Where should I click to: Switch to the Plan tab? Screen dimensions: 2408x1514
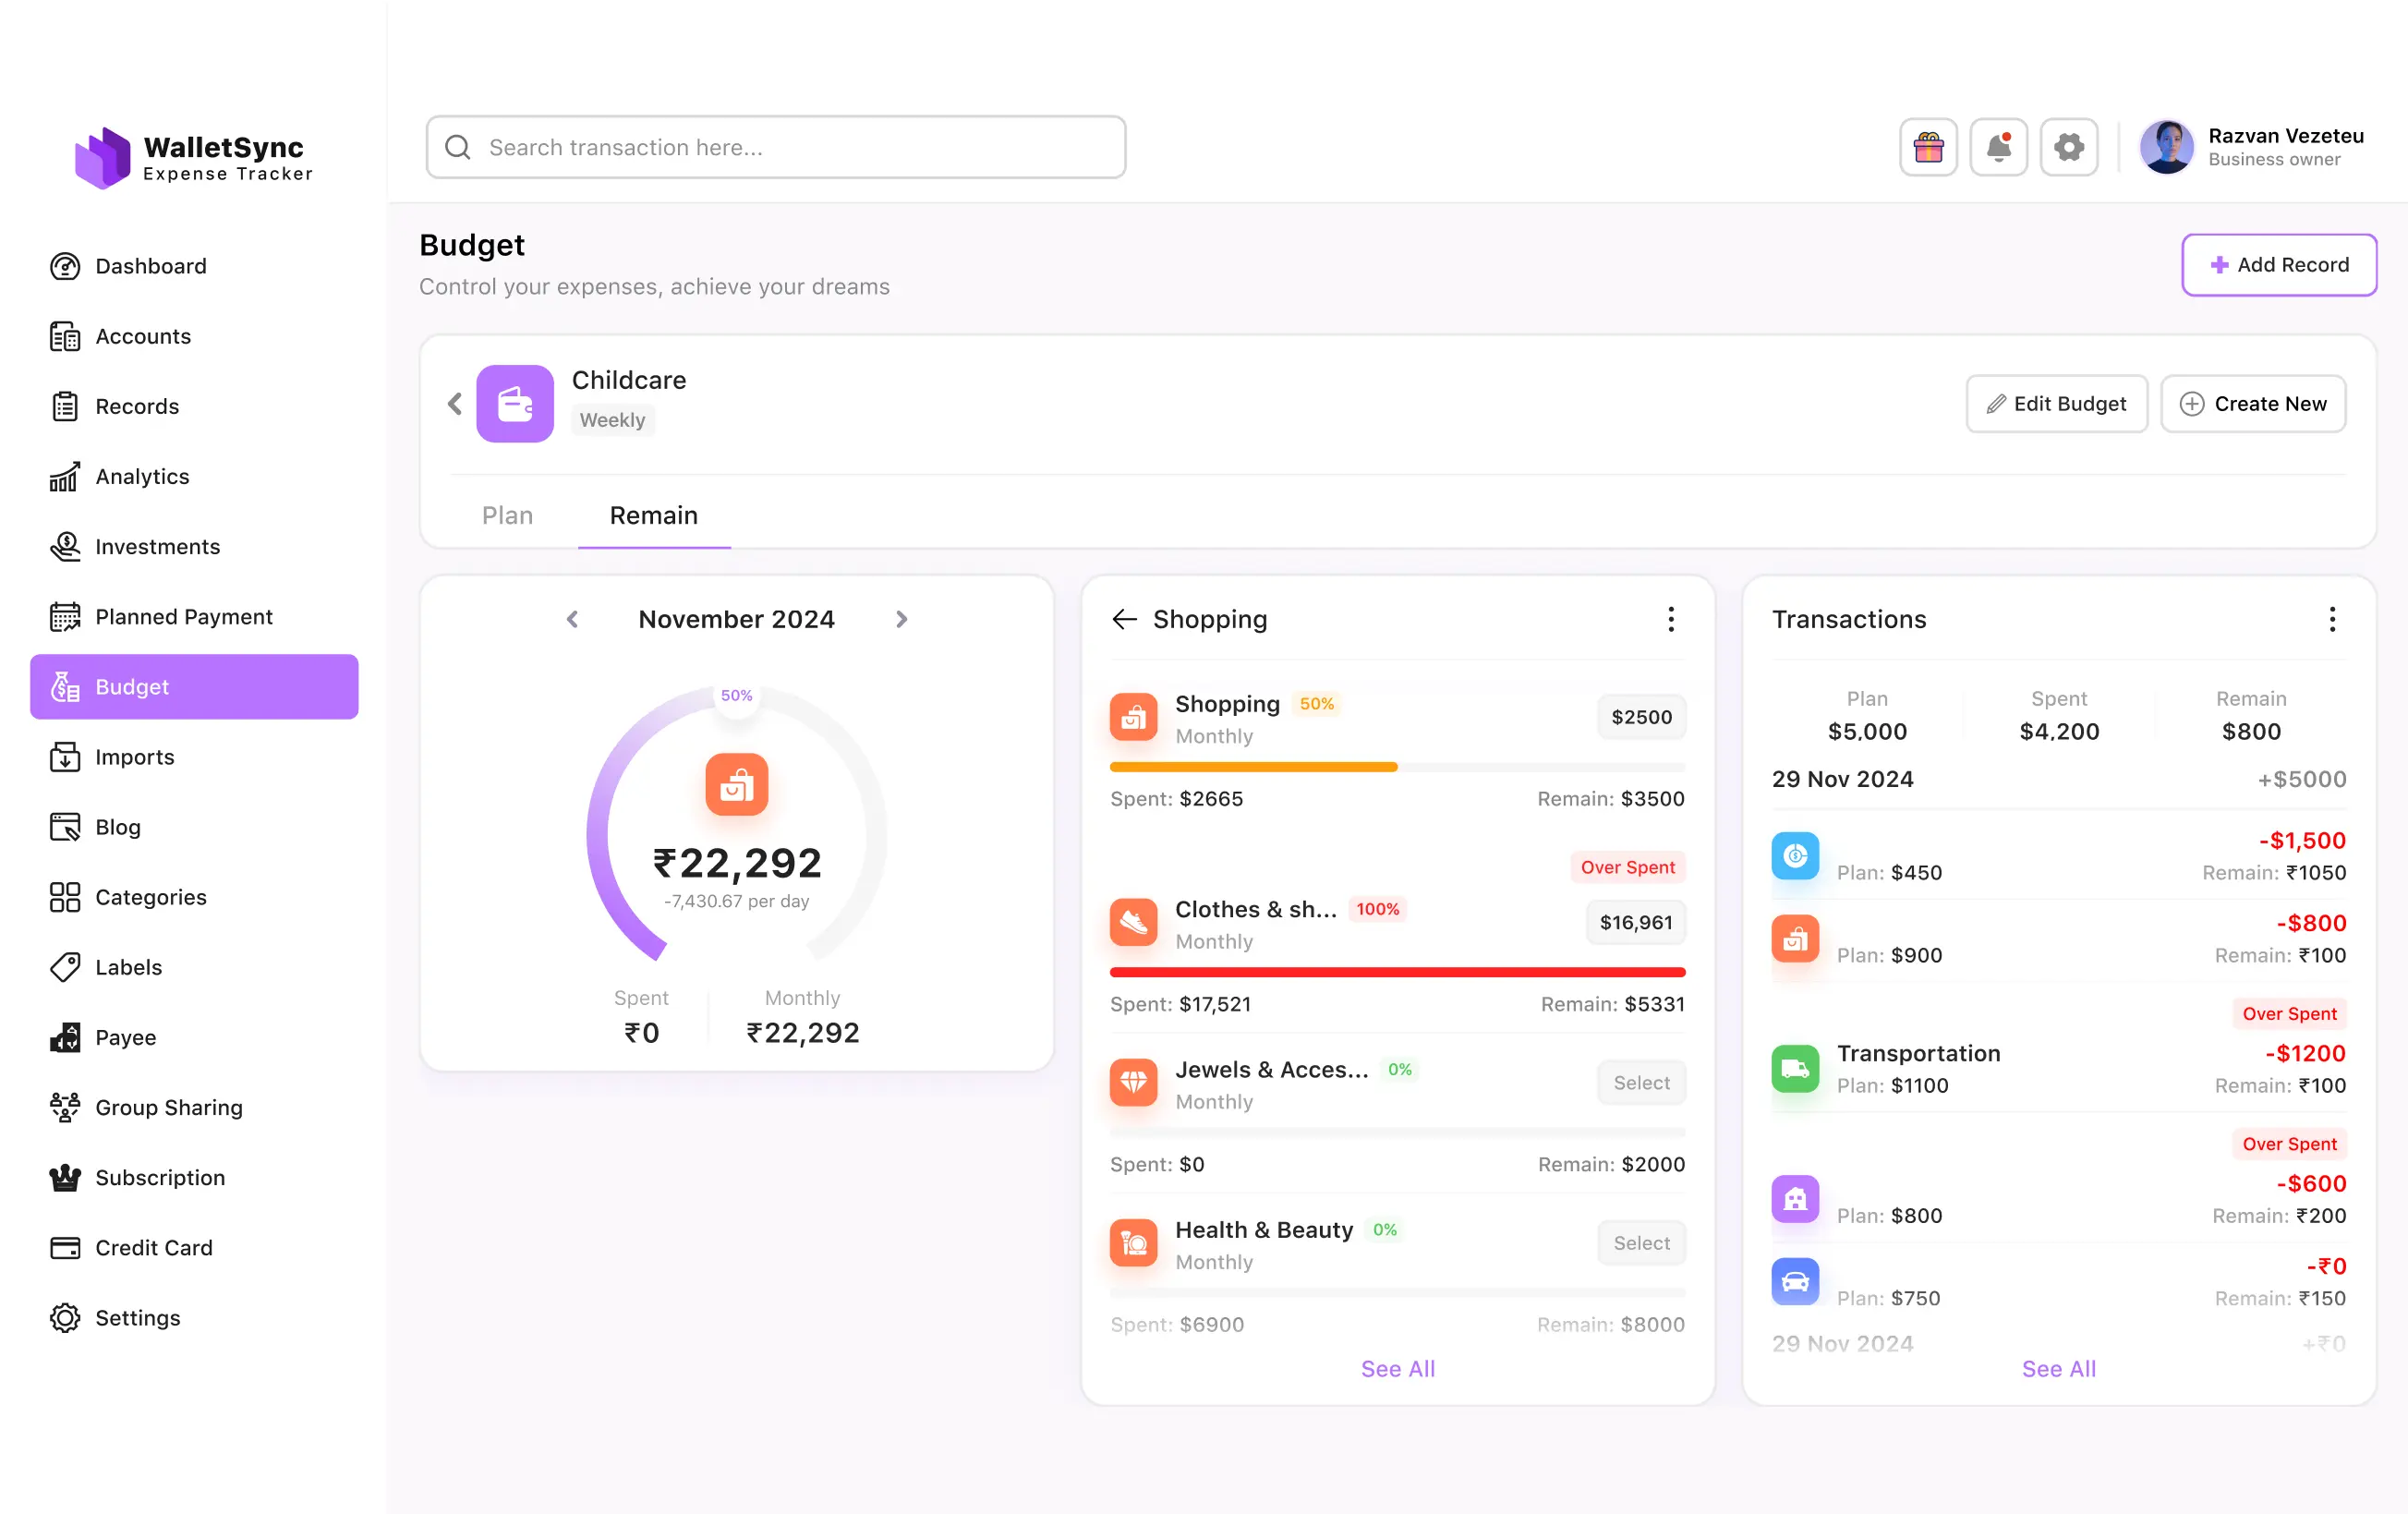[x=507, y=515]
